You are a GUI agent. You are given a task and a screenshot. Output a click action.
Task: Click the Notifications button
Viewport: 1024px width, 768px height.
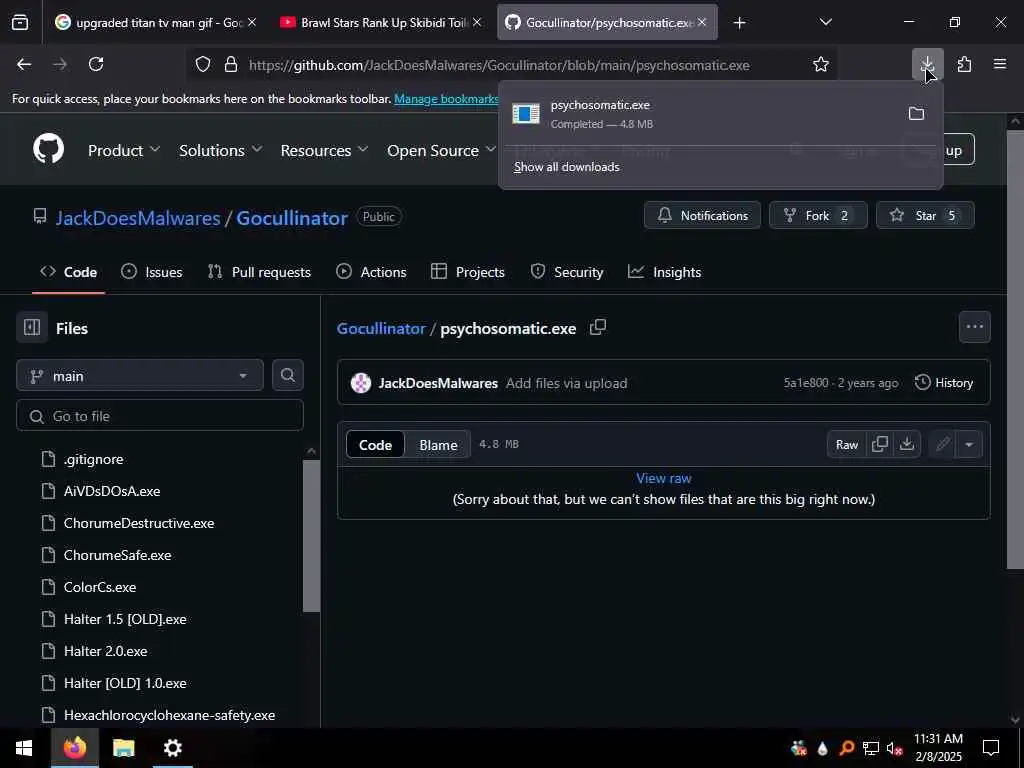point(702,216)
